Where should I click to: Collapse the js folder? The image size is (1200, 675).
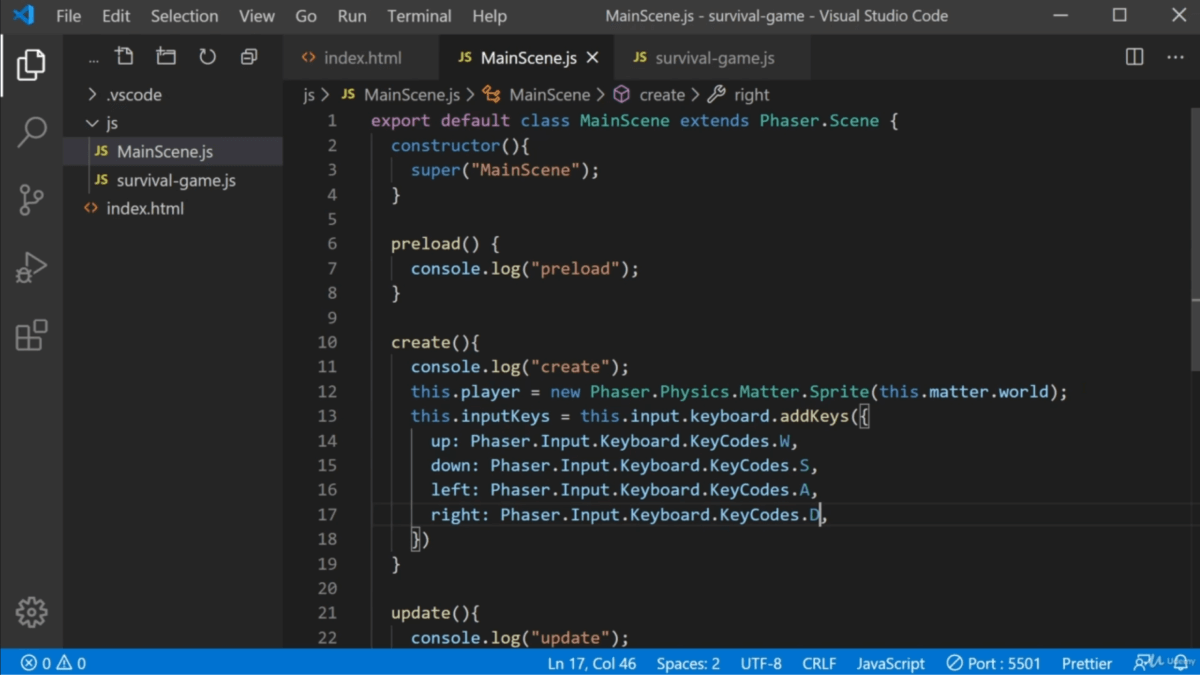point(112,123)
